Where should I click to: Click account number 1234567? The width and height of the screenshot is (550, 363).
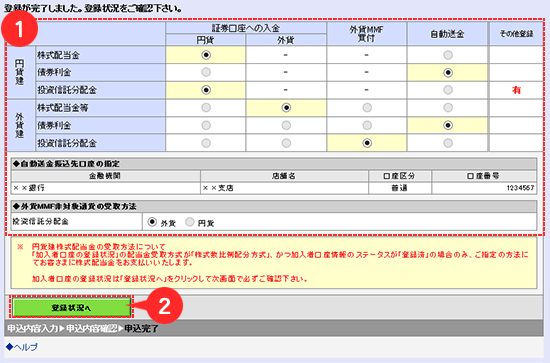pyautogui.click(x=520, y=188)
